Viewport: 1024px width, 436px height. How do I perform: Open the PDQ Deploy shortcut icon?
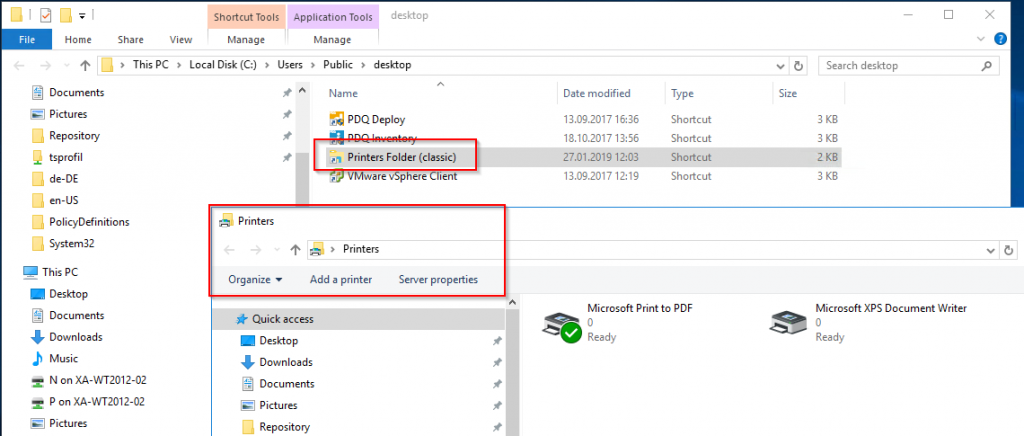(337, 119)
